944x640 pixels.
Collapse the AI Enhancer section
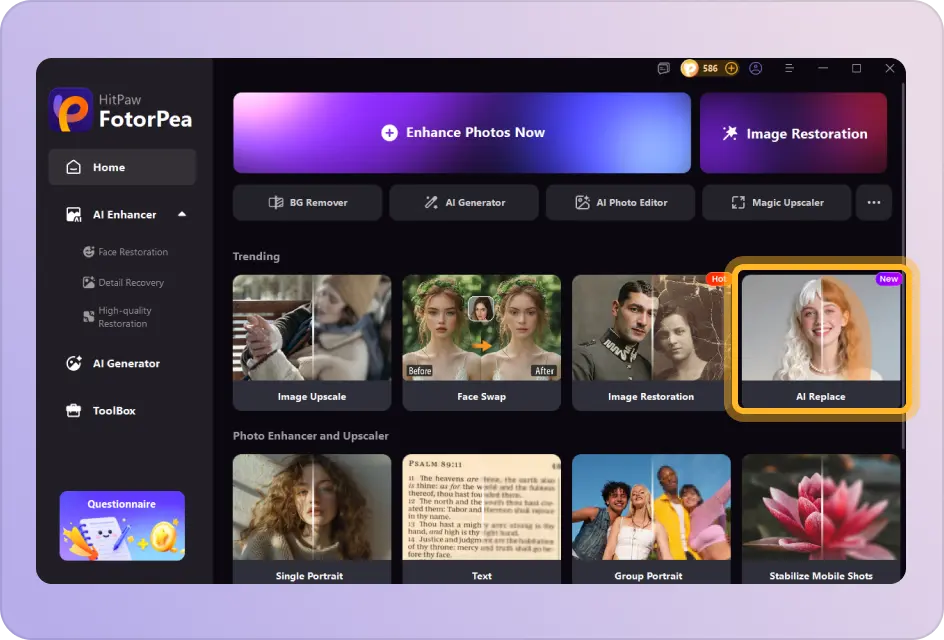tap(186, 214)
